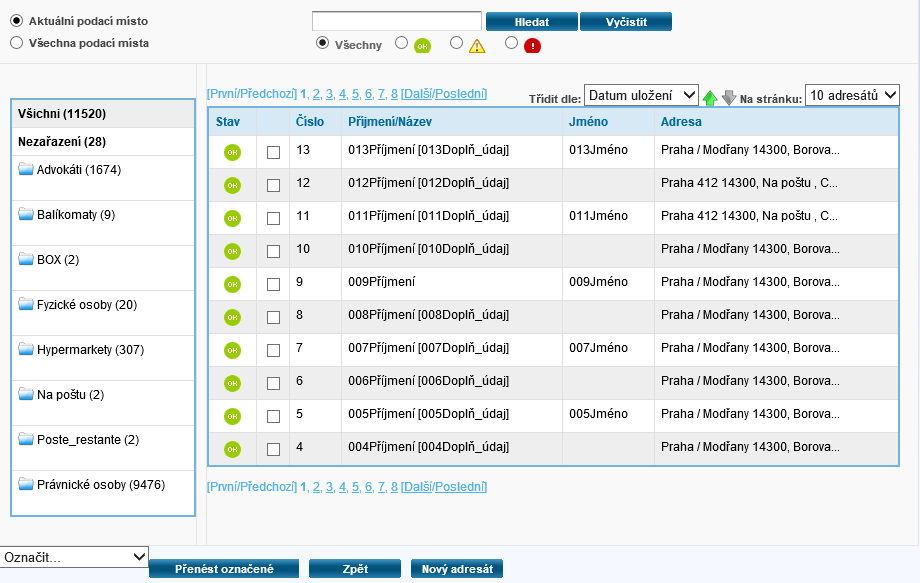
Task: Open the Označit dropdown
Action: coord(74,557)
